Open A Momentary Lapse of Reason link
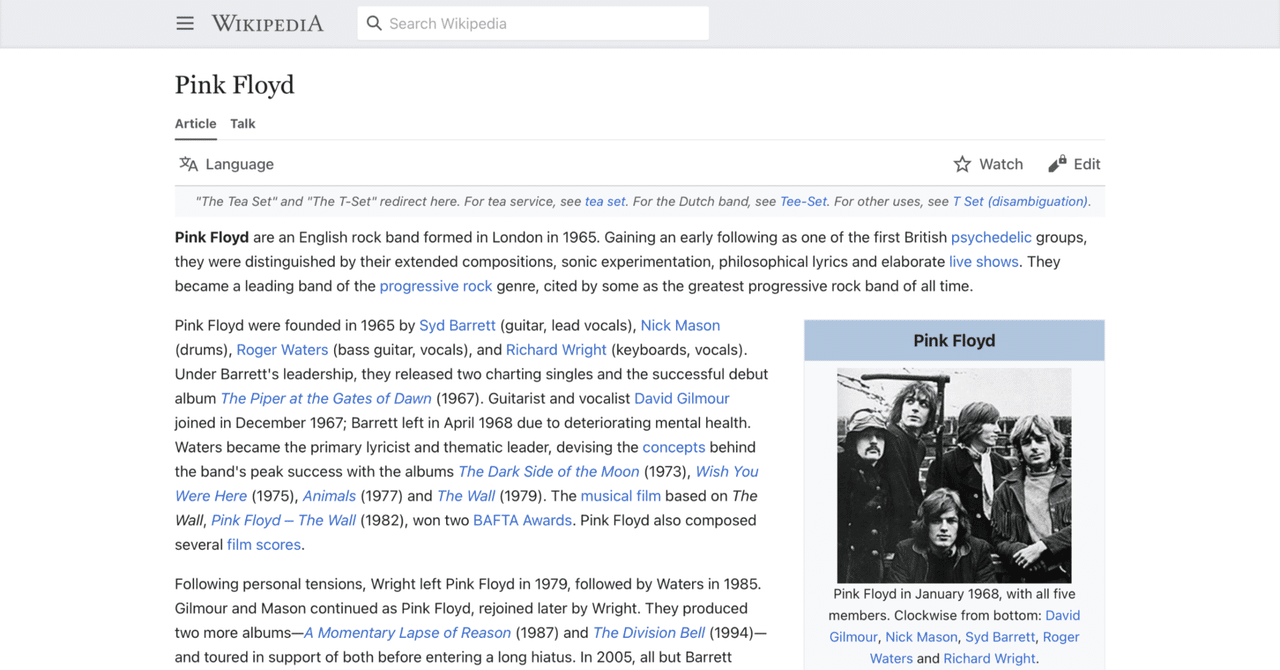 tap(408, 633)
